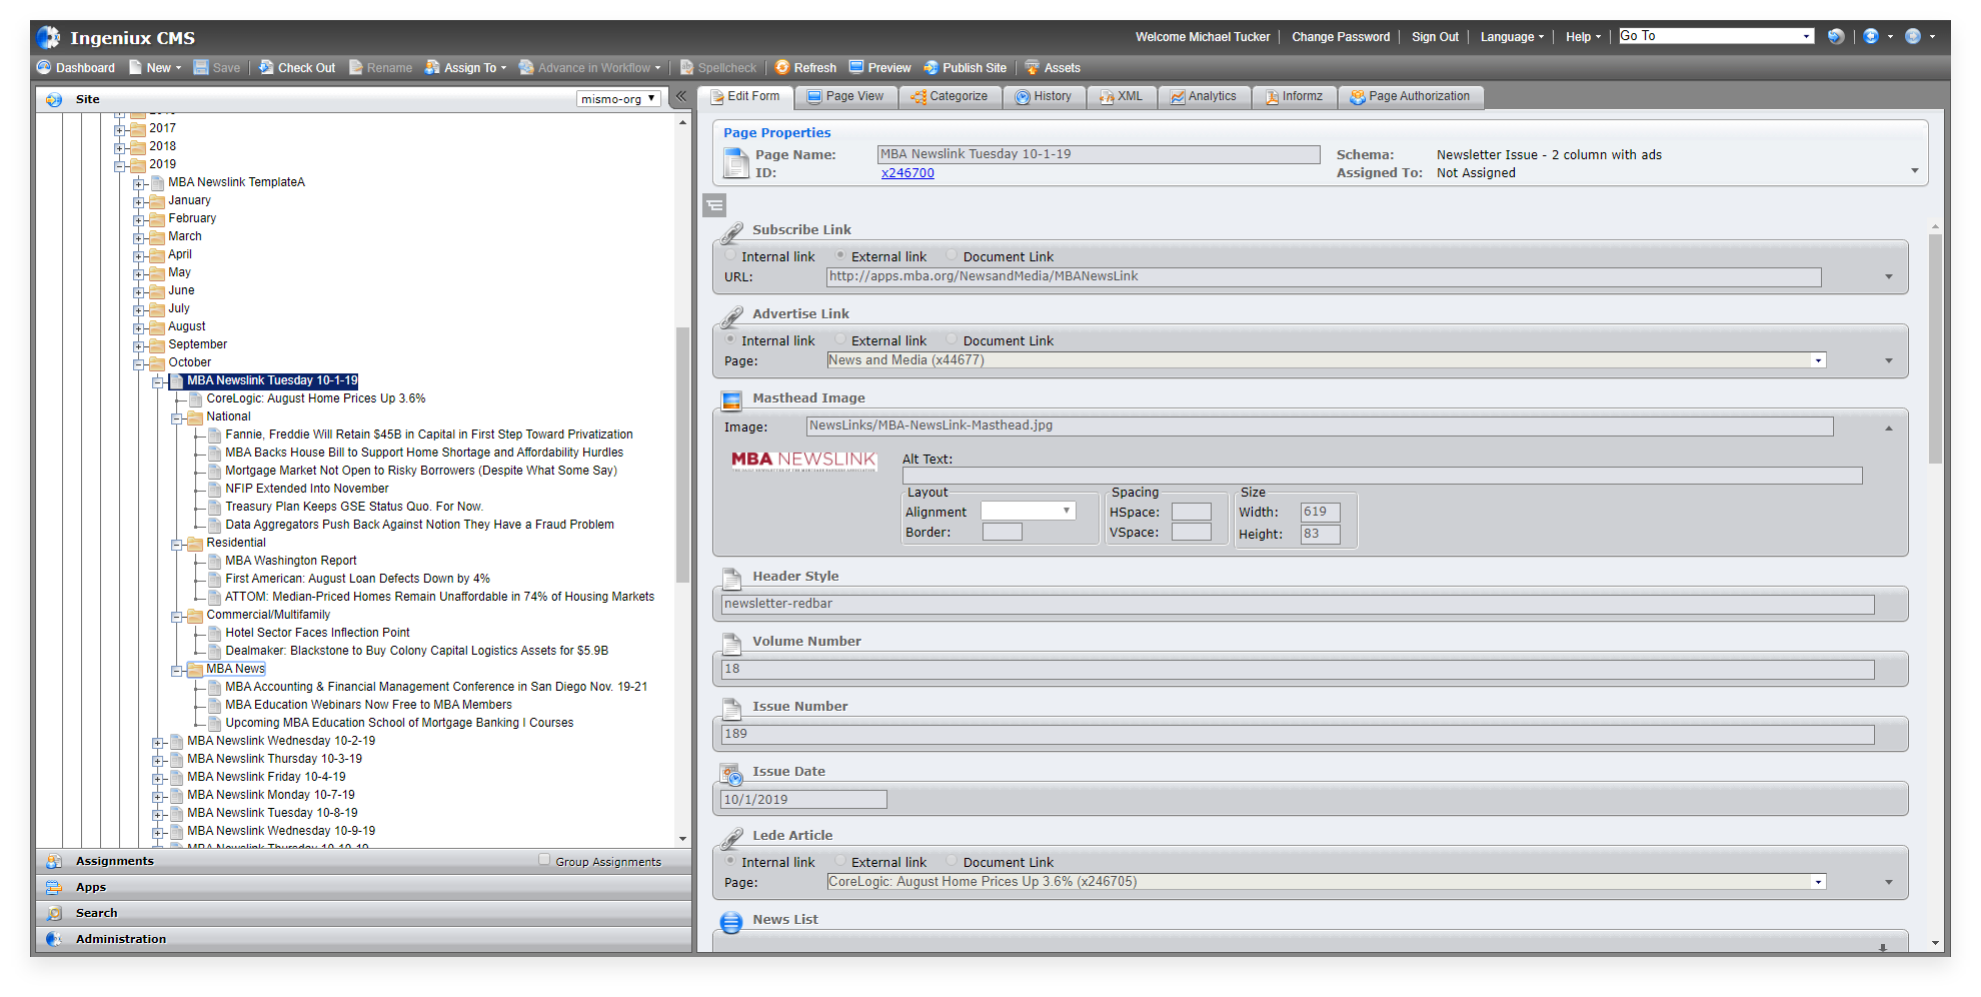Click the site tree vertical scrollbar
Image resolution: width=1981 pixels, height=997 pixels.
tap(683, 455)
